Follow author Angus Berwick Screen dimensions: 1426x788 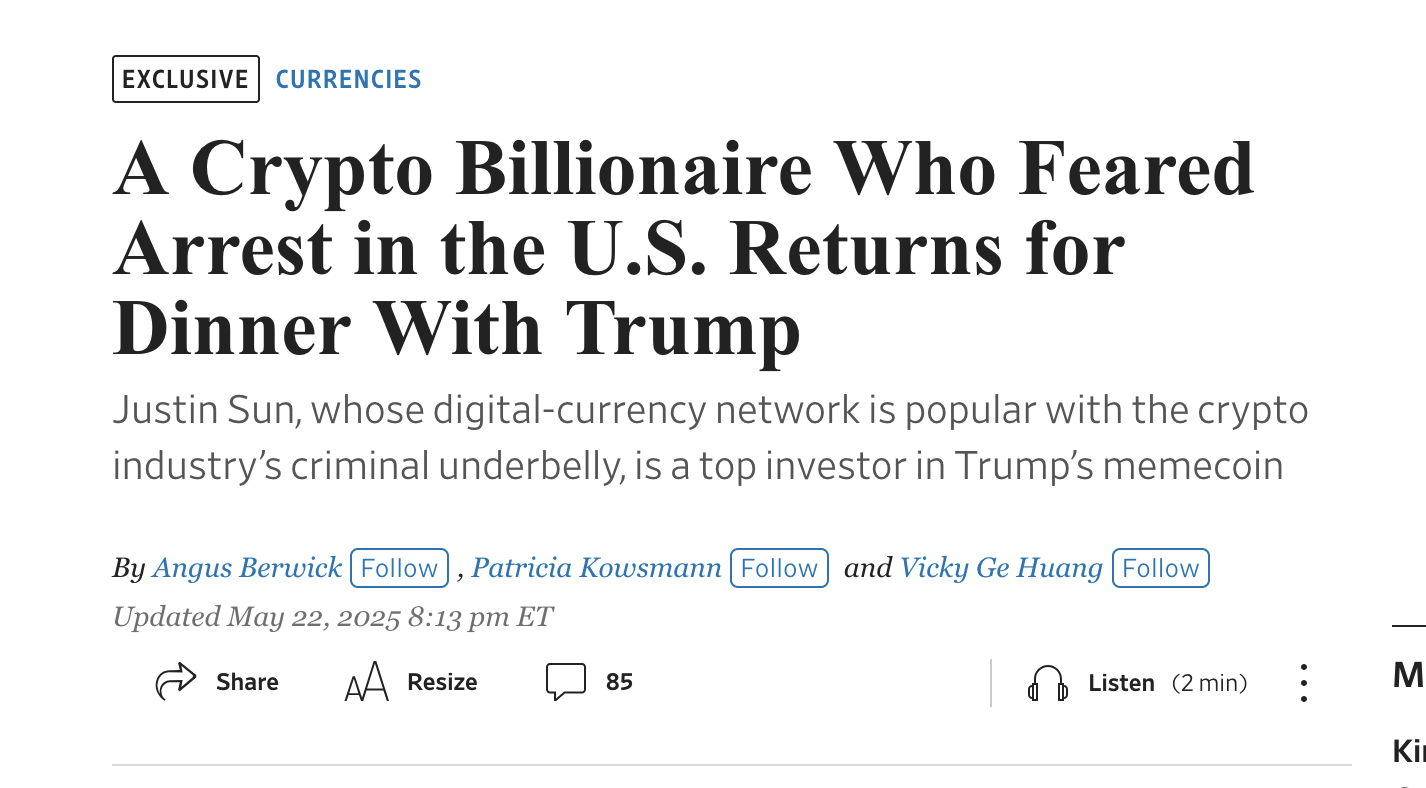pyautogui.click(x=399, y=568)
